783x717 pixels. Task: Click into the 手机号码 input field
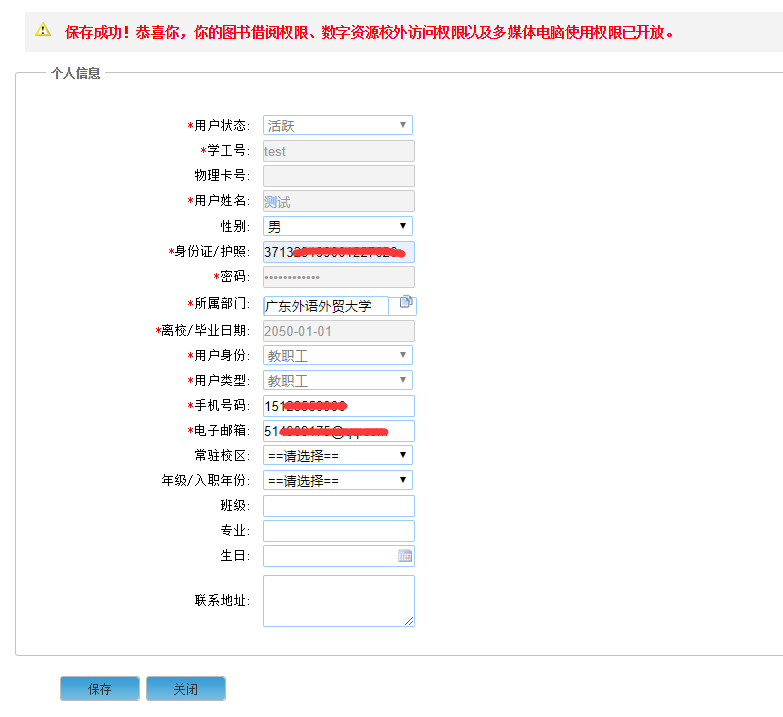click(x=339, y=406)
